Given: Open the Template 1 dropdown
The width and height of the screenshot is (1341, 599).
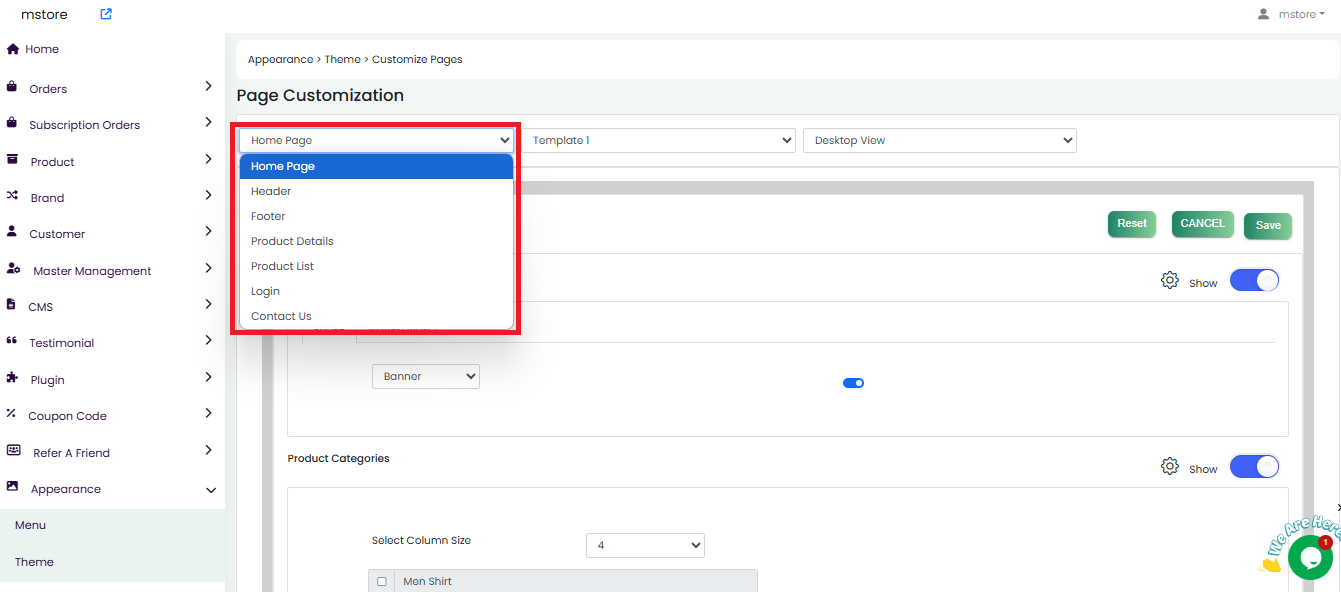Looking at the screenshot, I should pyautogui.click(x=658, y=140).
